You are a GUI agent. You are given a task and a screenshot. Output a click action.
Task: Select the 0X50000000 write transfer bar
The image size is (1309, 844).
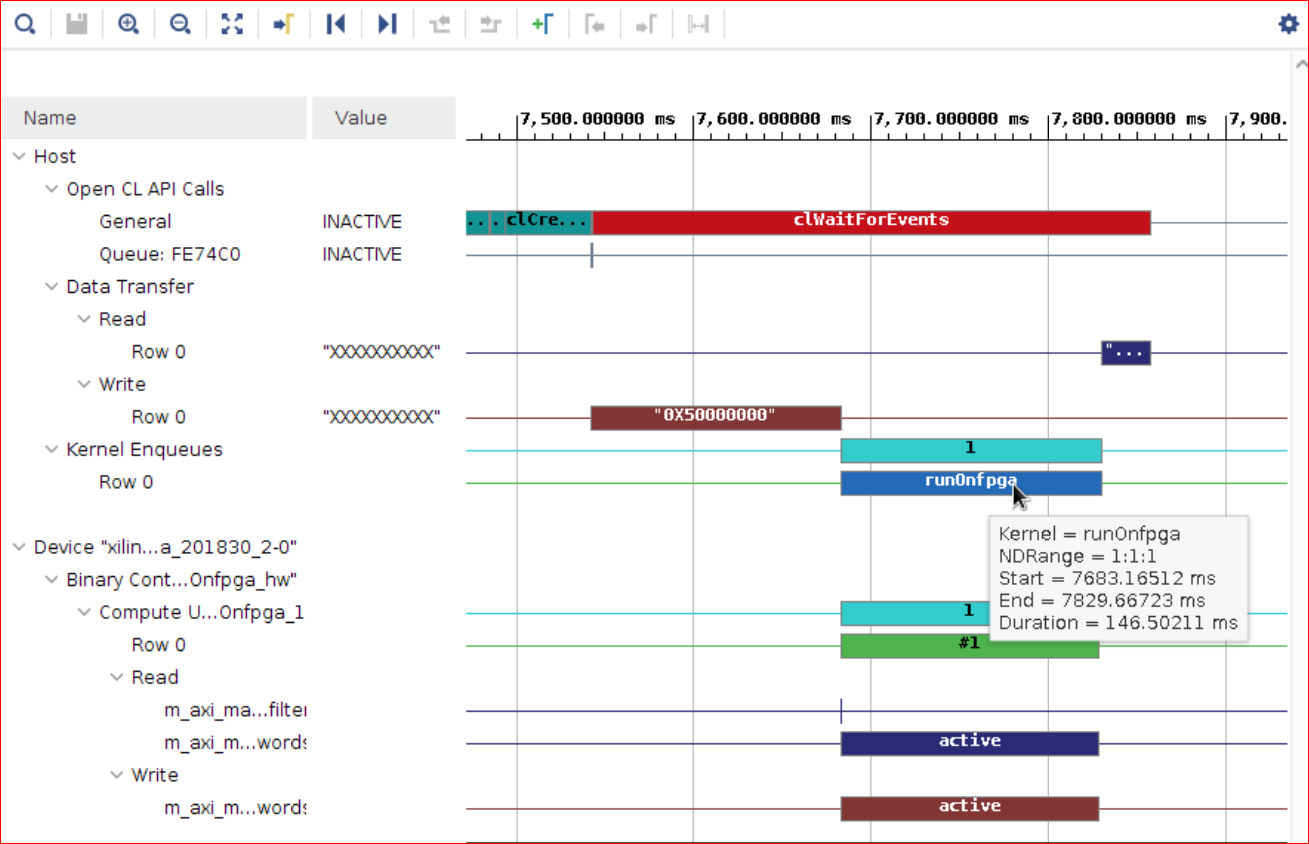click(715, 417)
